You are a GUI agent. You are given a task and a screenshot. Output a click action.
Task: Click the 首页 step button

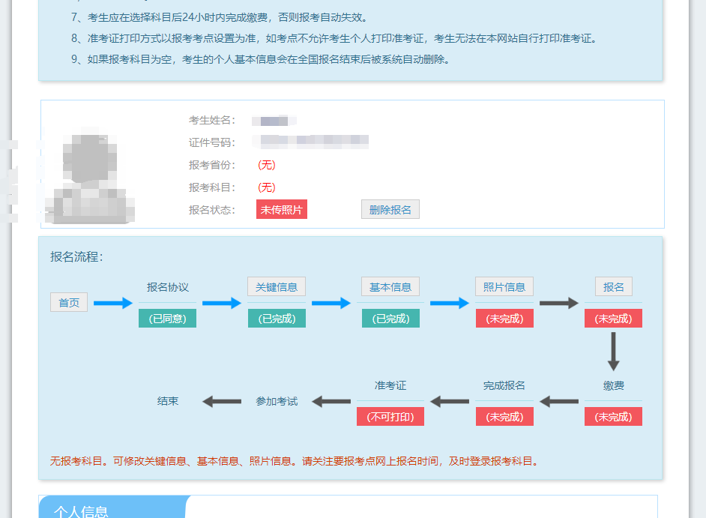[69, 303]
